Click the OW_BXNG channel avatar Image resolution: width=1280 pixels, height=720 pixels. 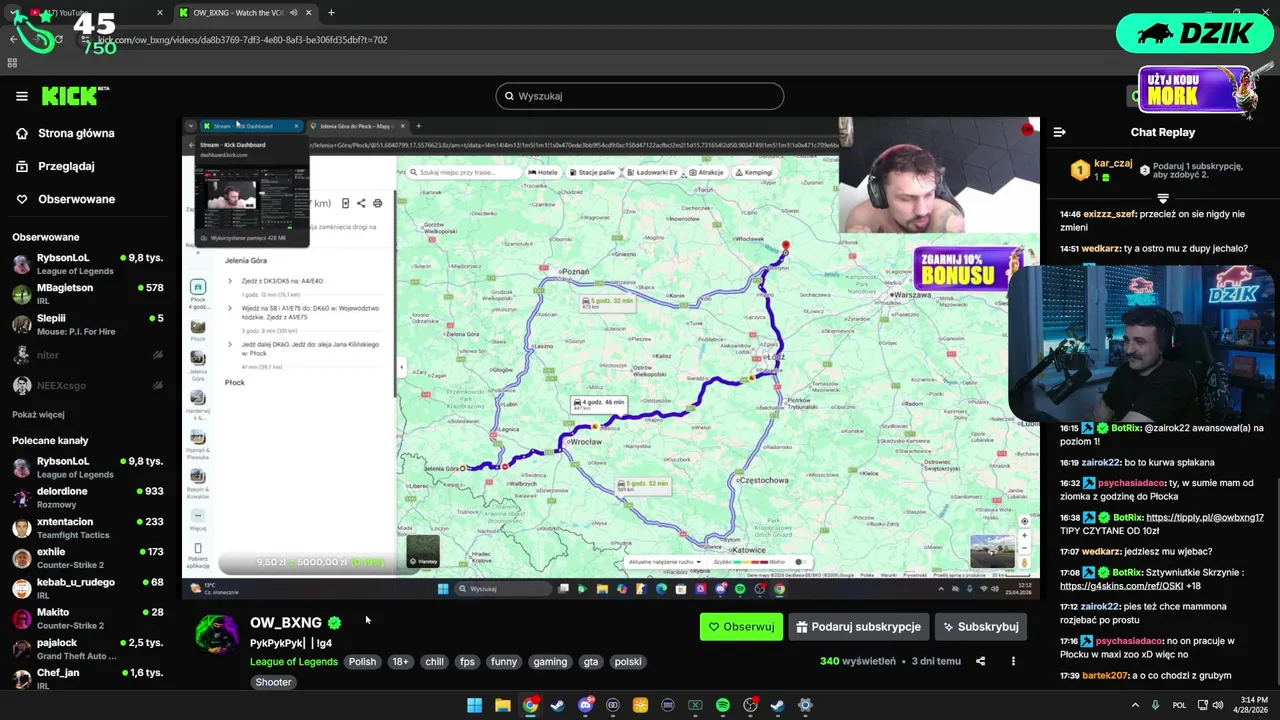(216, 634)
